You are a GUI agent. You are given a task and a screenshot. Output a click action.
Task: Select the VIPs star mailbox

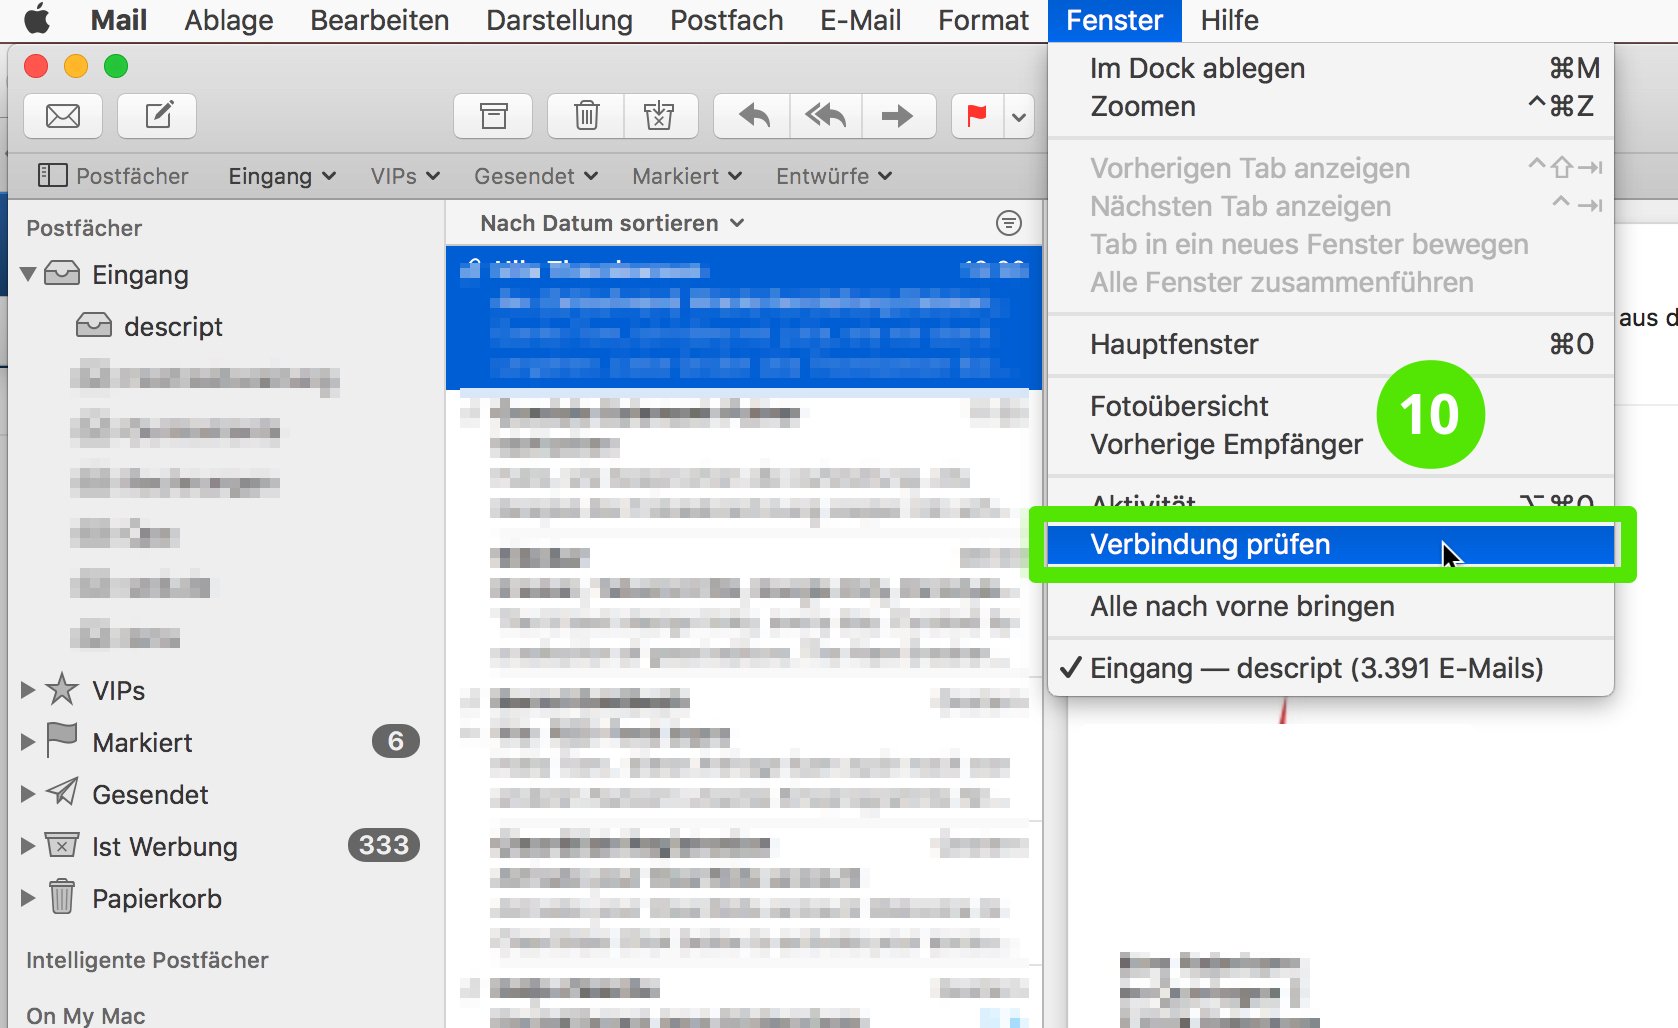(x=96, y=690)
